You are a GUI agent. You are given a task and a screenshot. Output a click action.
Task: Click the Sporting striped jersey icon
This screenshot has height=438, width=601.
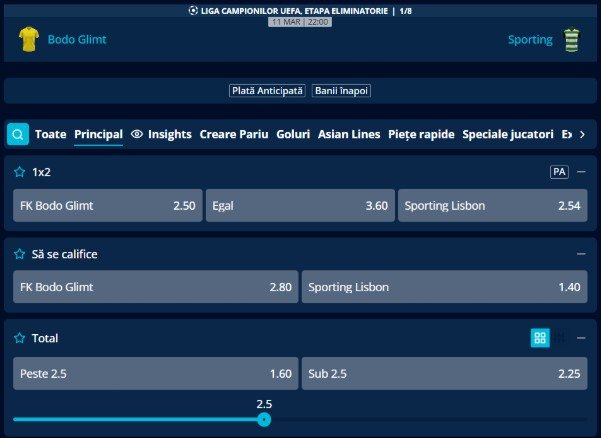tap(572, 39)
